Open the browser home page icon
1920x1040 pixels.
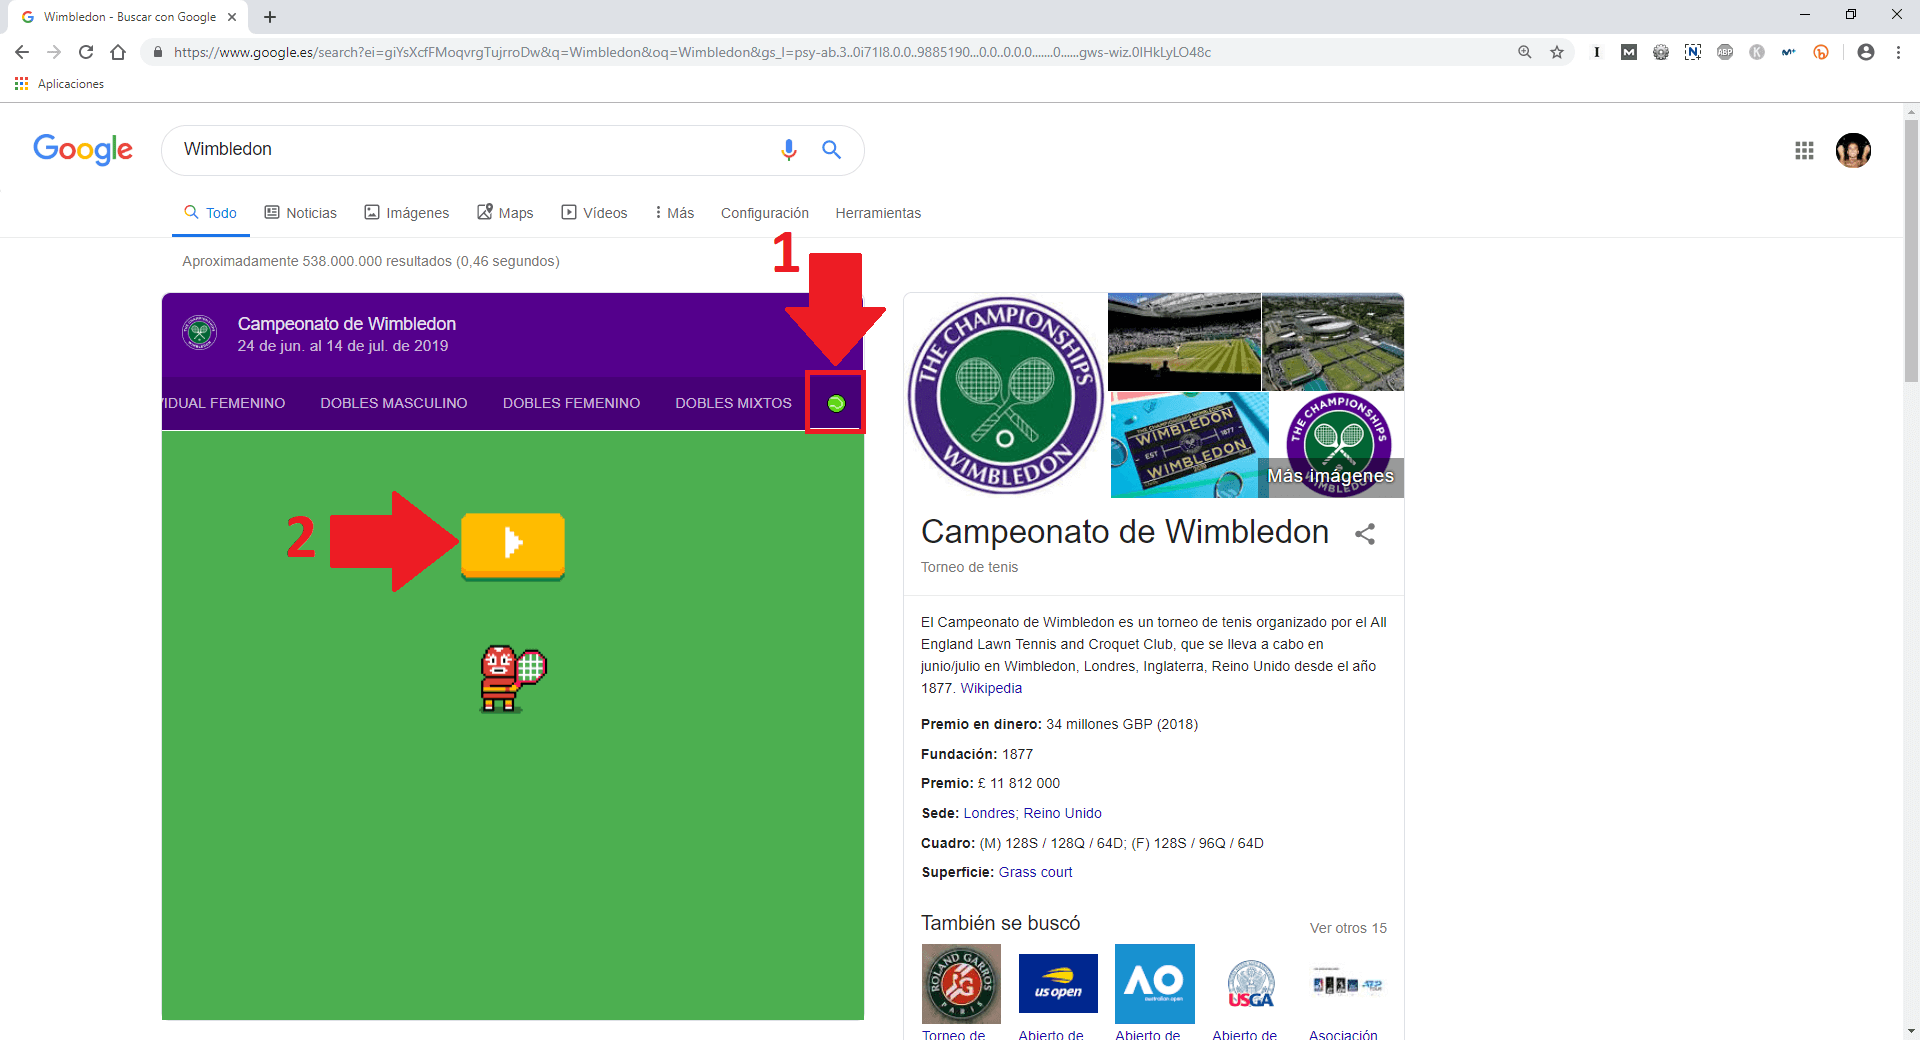pos(118,52)
